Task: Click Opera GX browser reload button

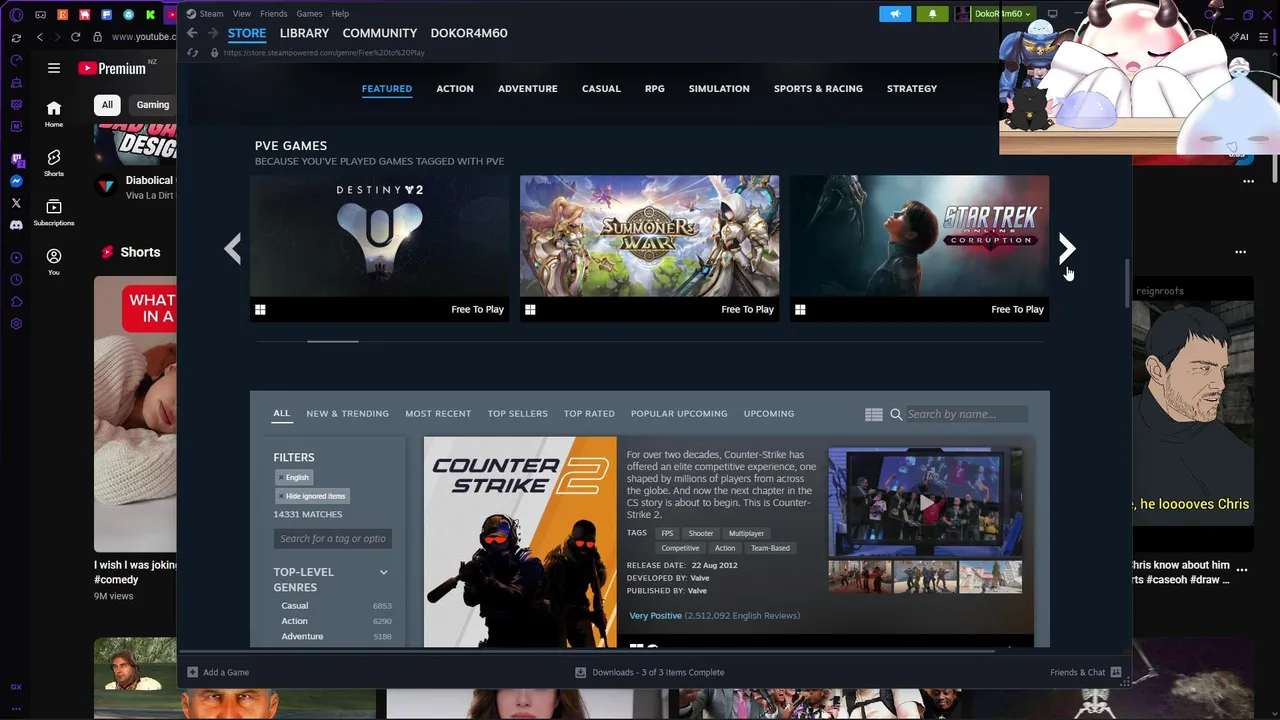Action: coord(75,37)
